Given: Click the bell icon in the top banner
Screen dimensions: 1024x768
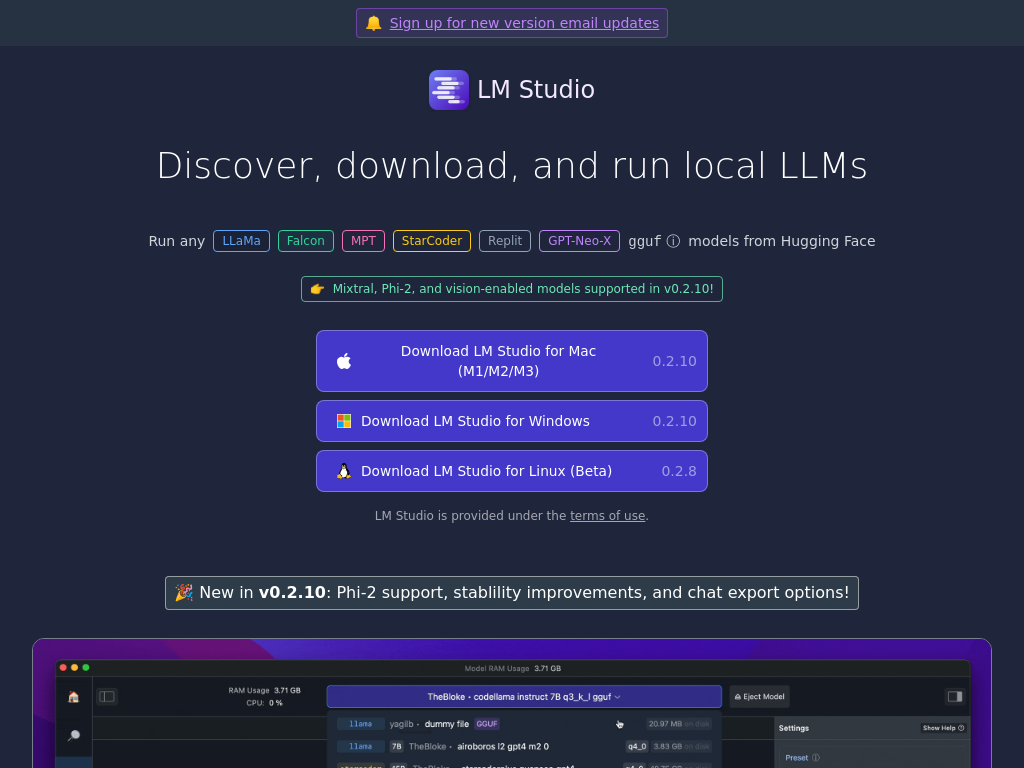Looking at the screenshot, I should 374,24.
